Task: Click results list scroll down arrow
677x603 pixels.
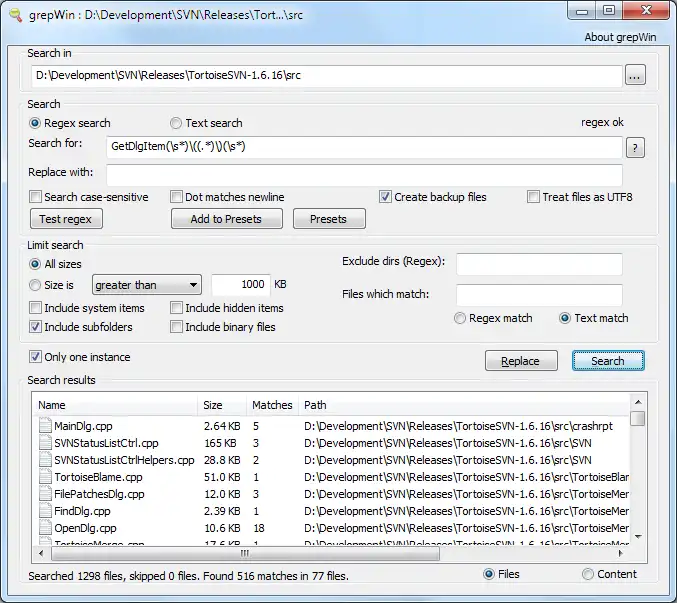Action: tap(638, 537)
